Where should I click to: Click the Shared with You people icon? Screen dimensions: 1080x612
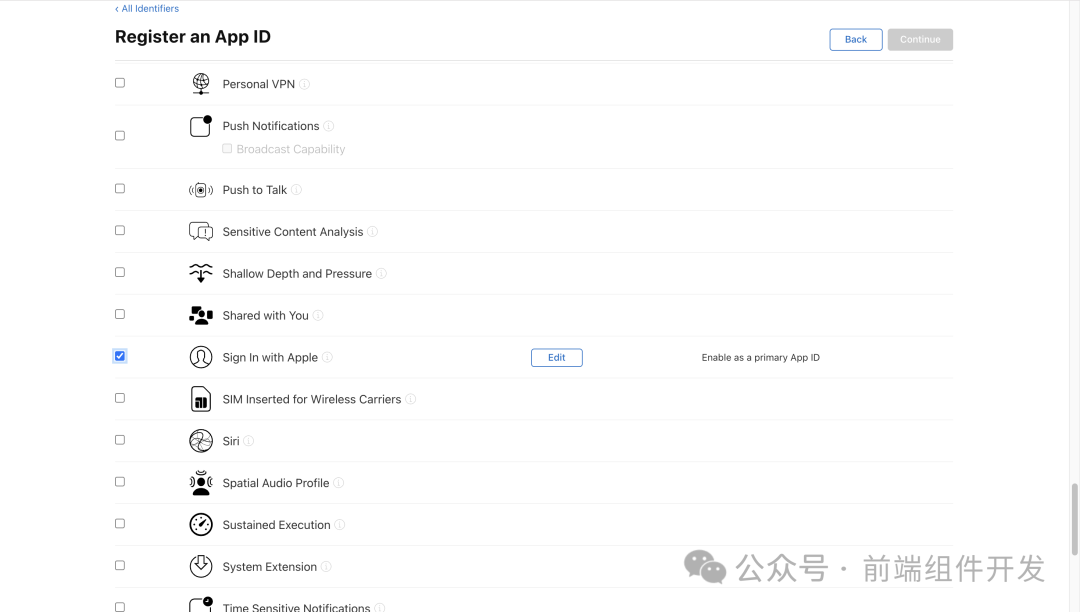coord(200,315)
